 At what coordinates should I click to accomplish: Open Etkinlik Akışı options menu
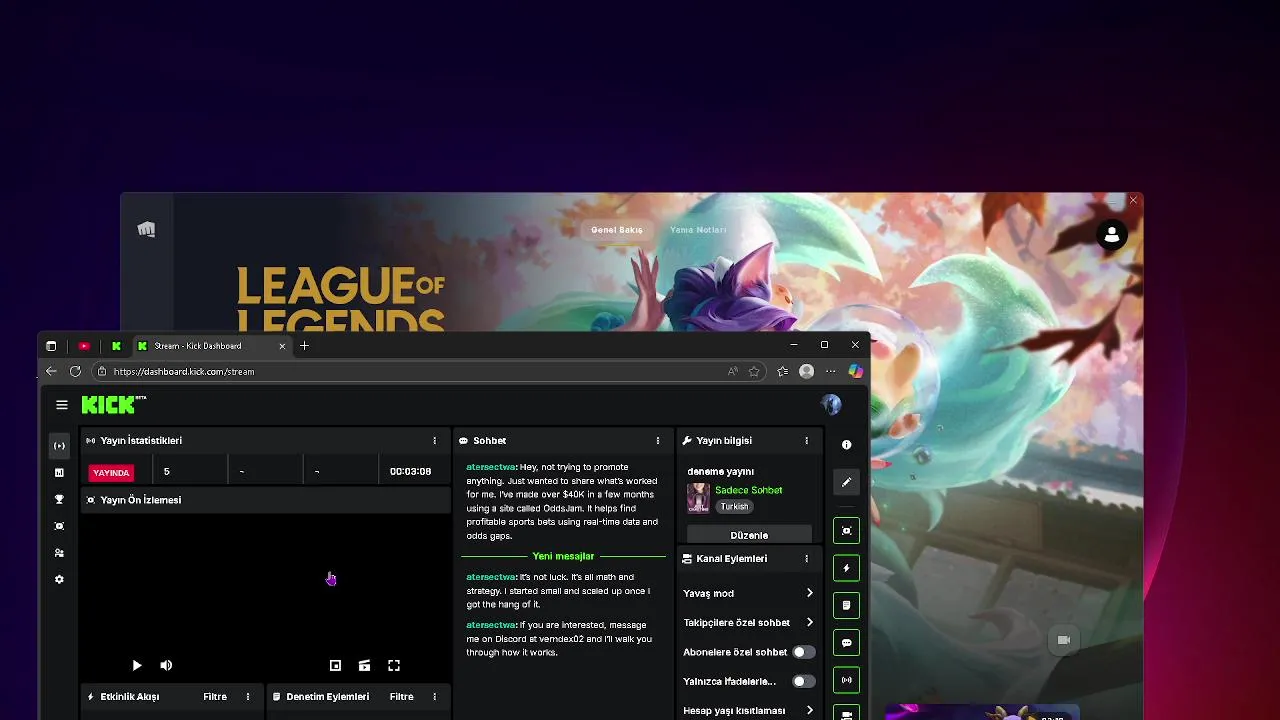point(248,696)
